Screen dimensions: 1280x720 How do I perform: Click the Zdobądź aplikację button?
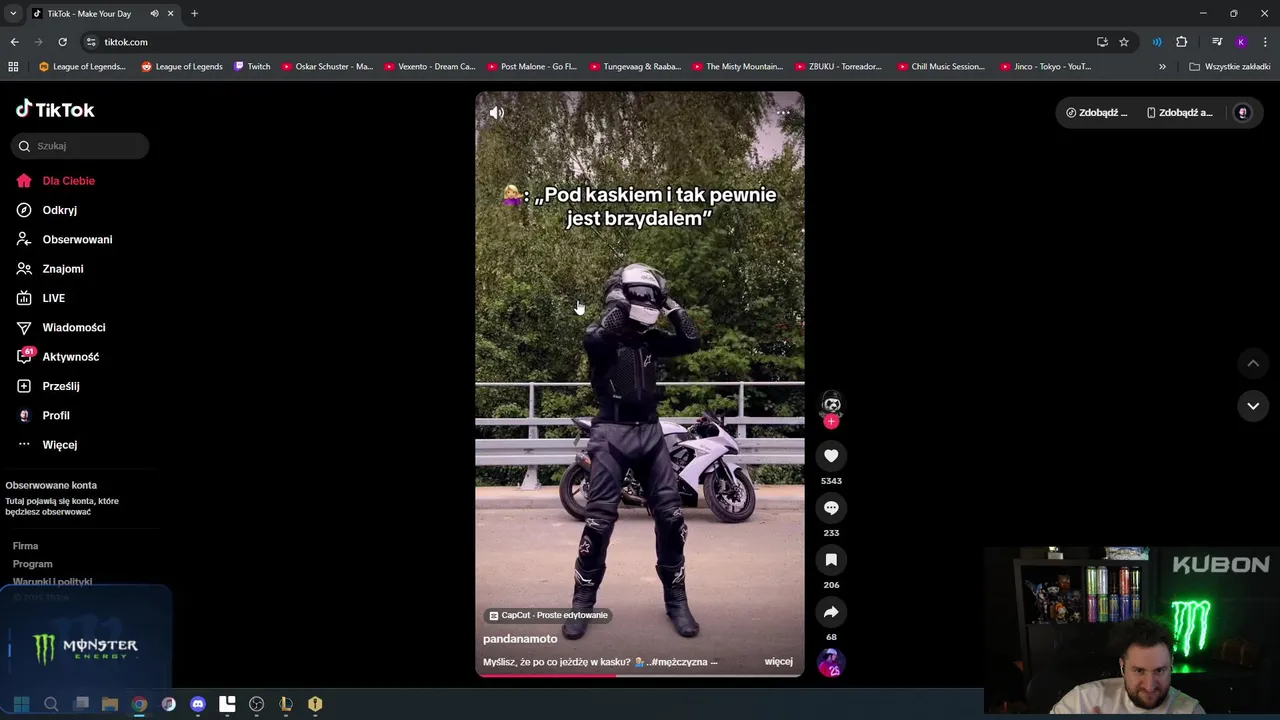(1180, 113)
